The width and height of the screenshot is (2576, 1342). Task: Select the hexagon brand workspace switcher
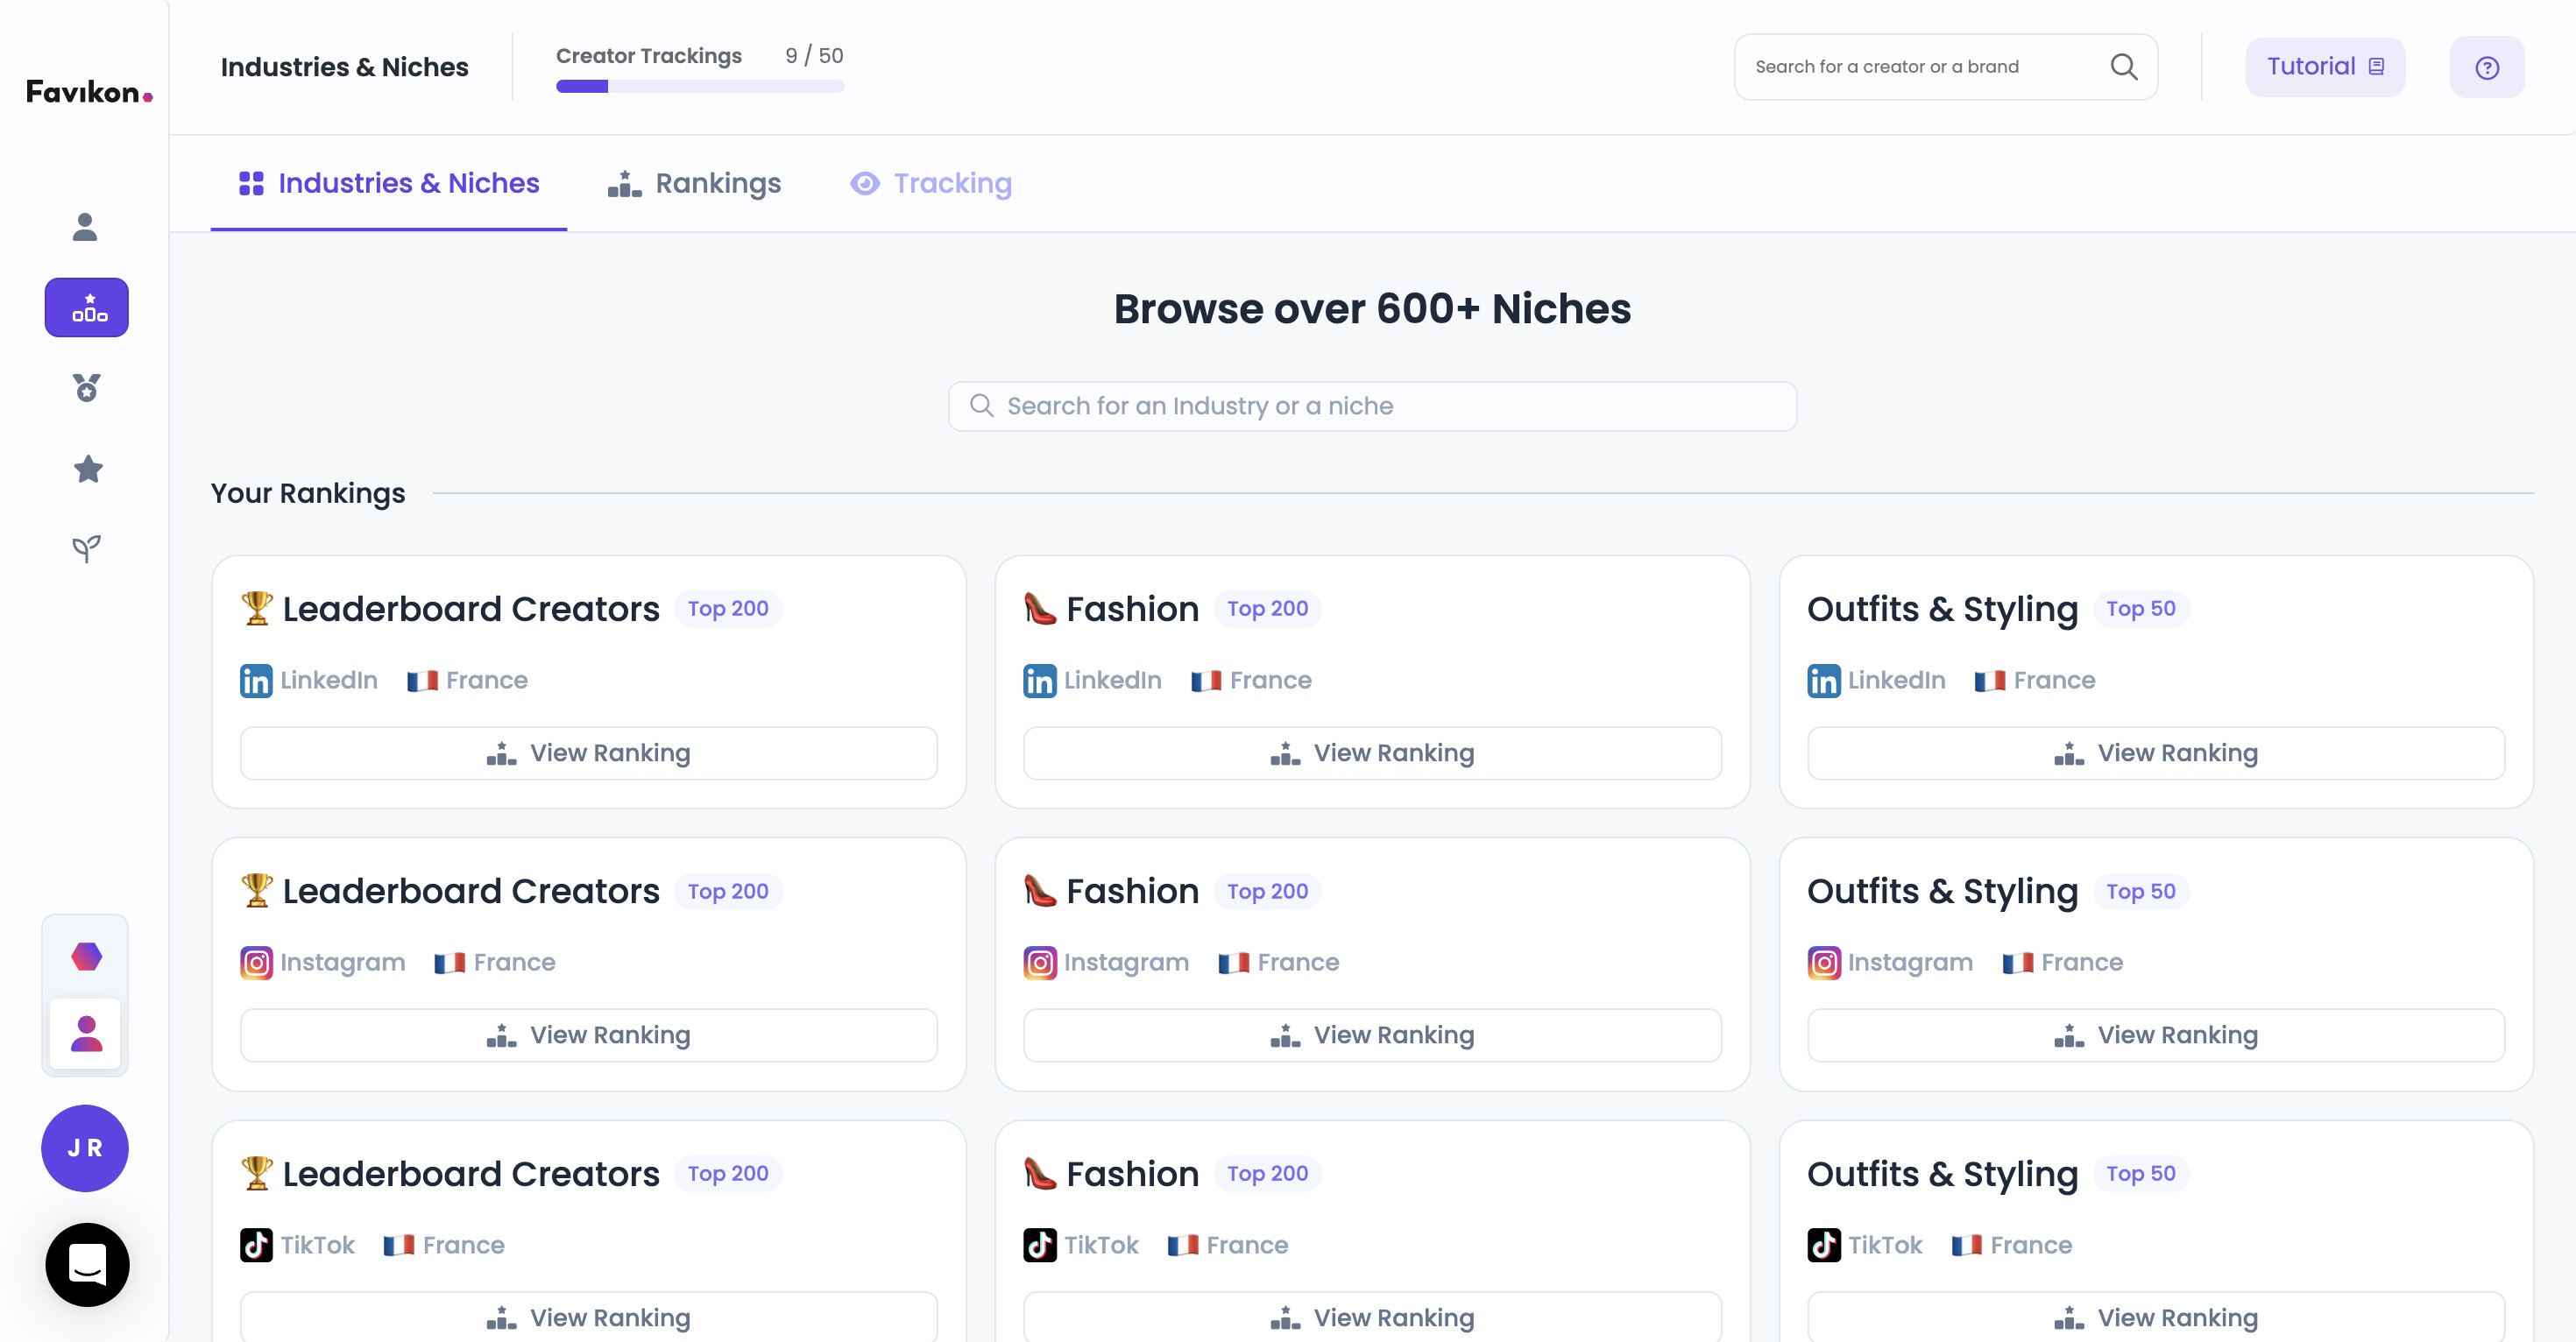(86, 956)
